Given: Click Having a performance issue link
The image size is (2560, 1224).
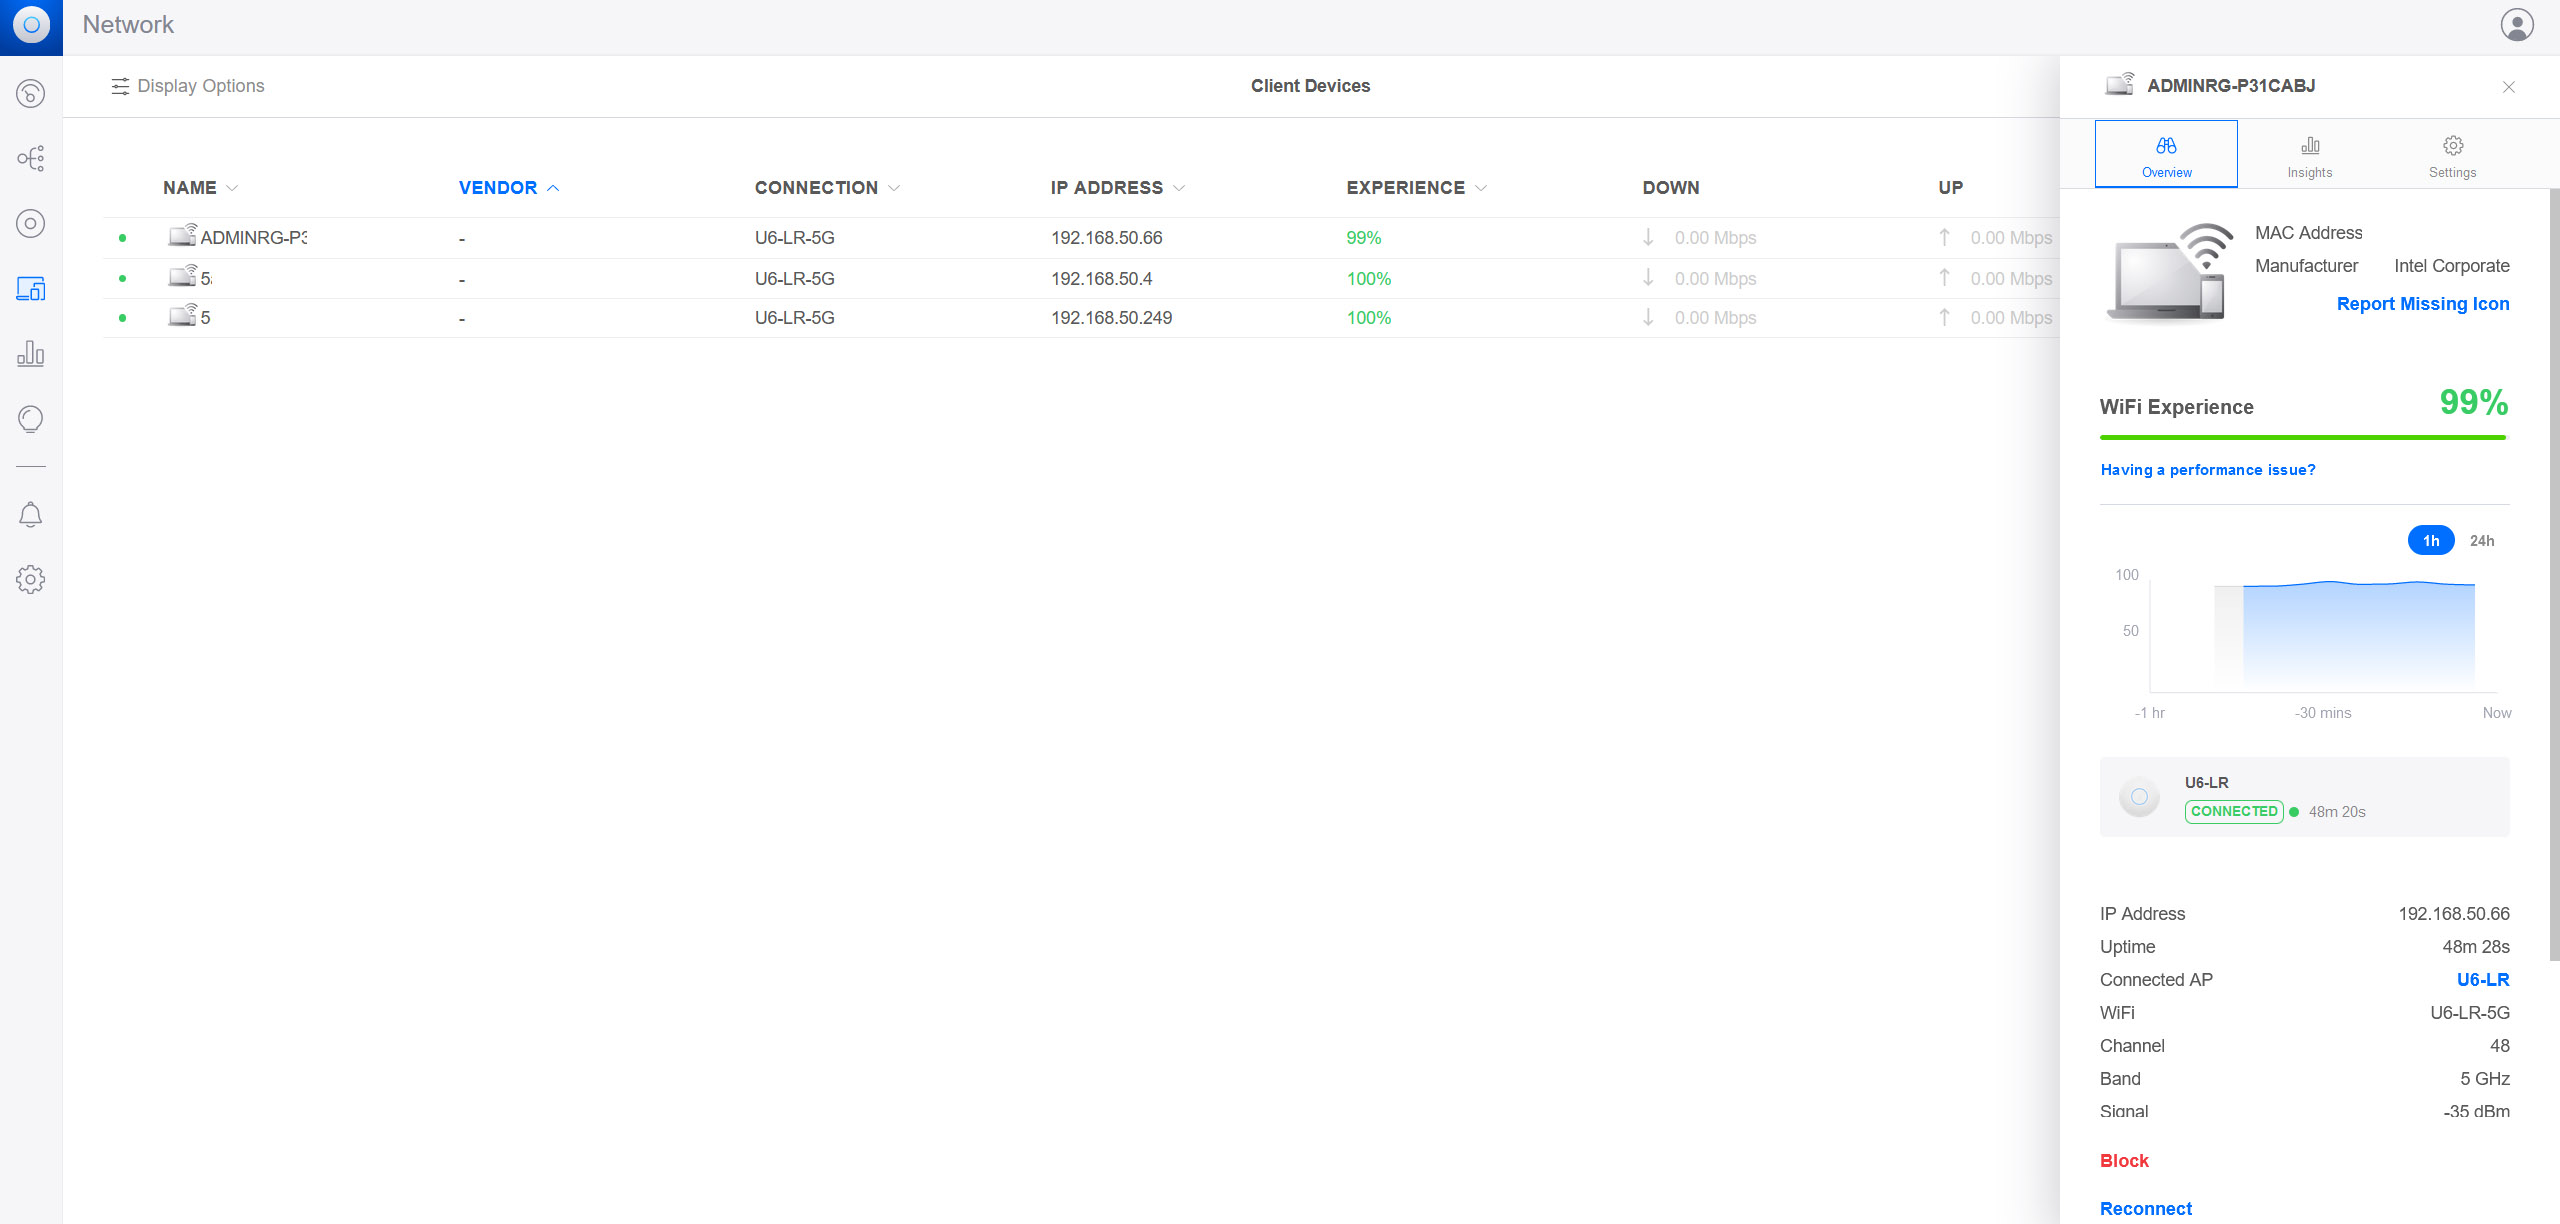Looking at the screenshot, I should click(2208, 470).
